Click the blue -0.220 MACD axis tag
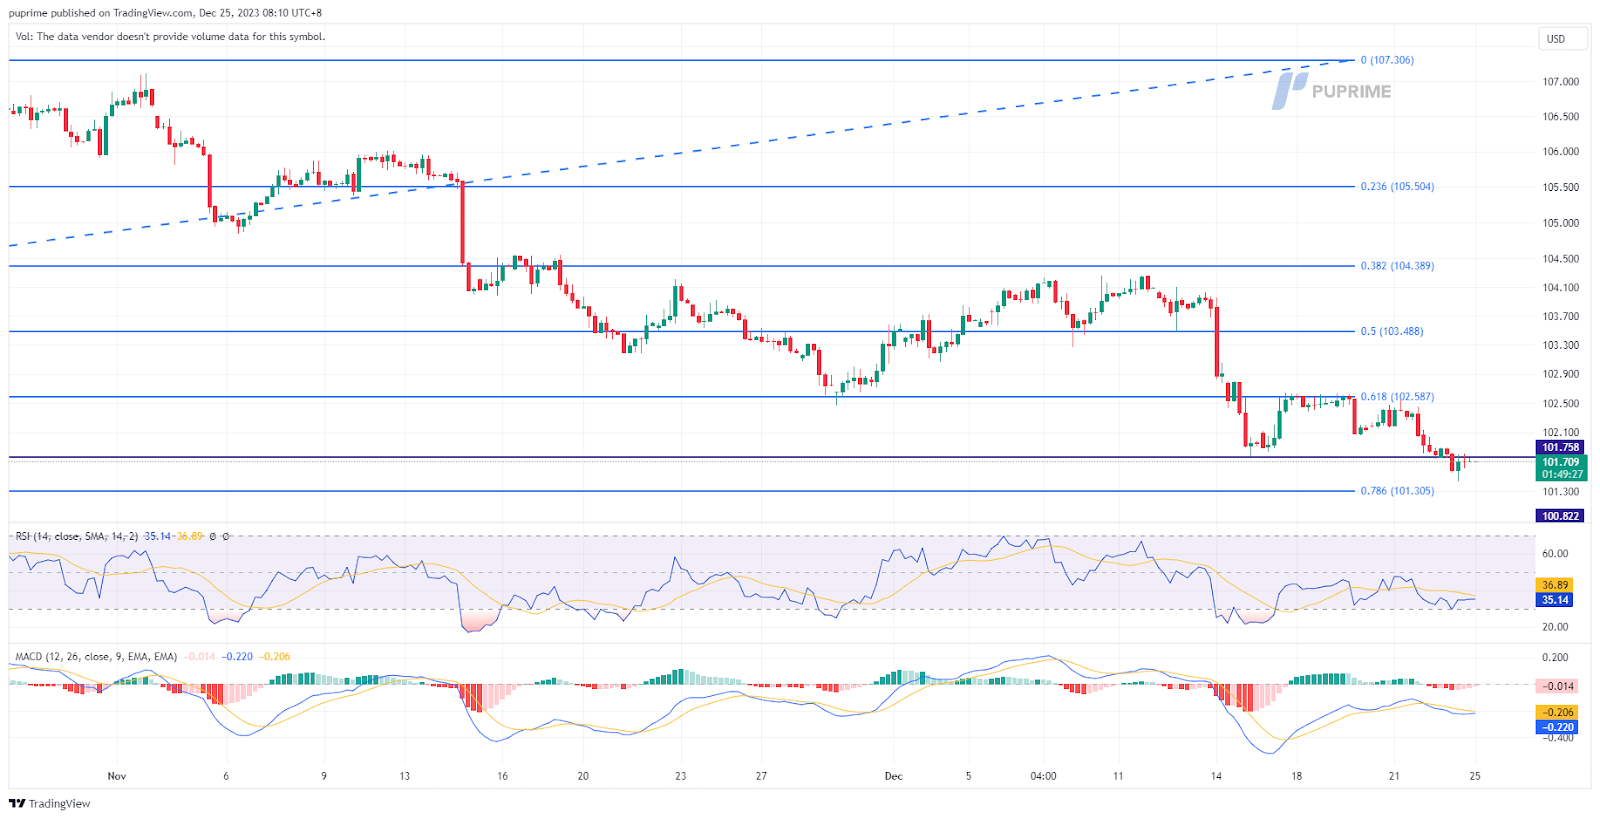 [x=1557, y=727]
